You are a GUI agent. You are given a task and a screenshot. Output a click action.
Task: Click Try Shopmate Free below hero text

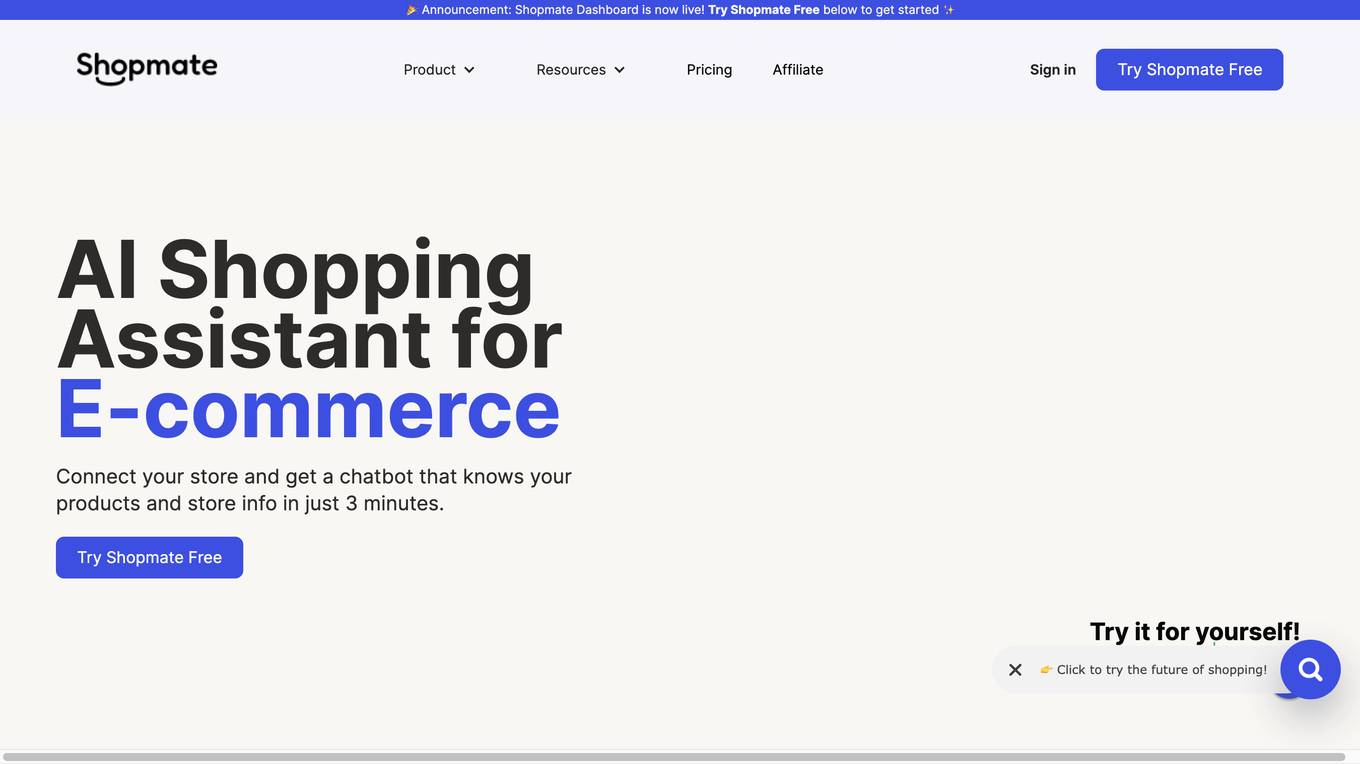149,557
